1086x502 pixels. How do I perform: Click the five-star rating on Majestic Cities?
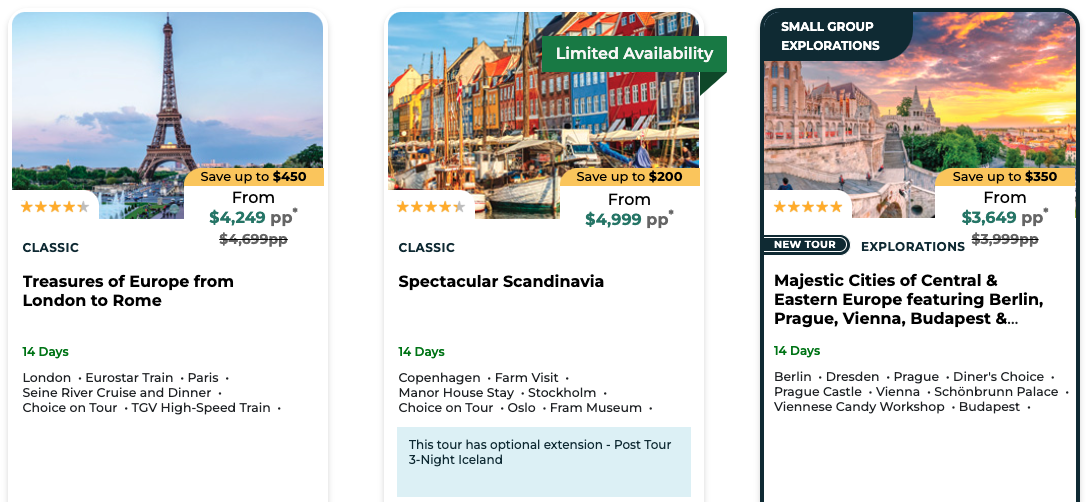(x=807, y=207)
